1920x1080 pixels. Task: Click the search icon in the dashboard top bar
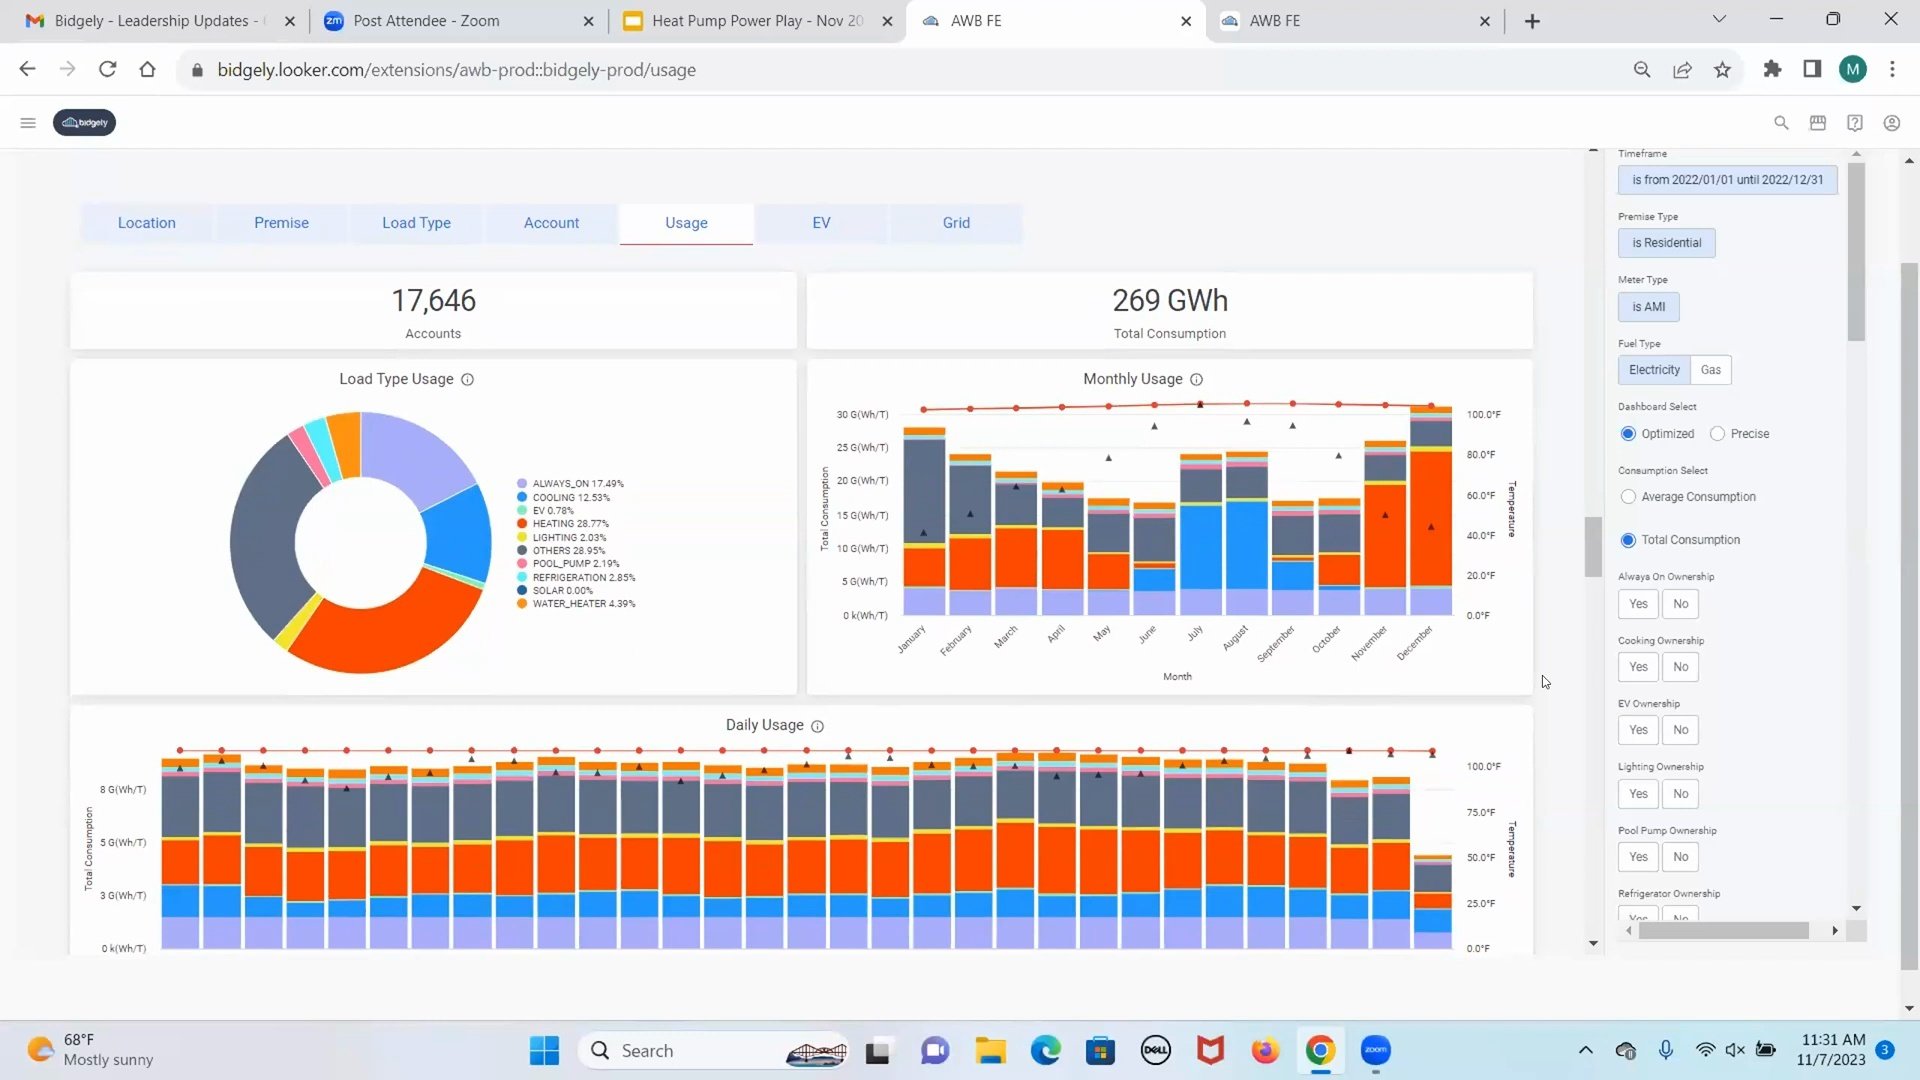point(1781,122)
